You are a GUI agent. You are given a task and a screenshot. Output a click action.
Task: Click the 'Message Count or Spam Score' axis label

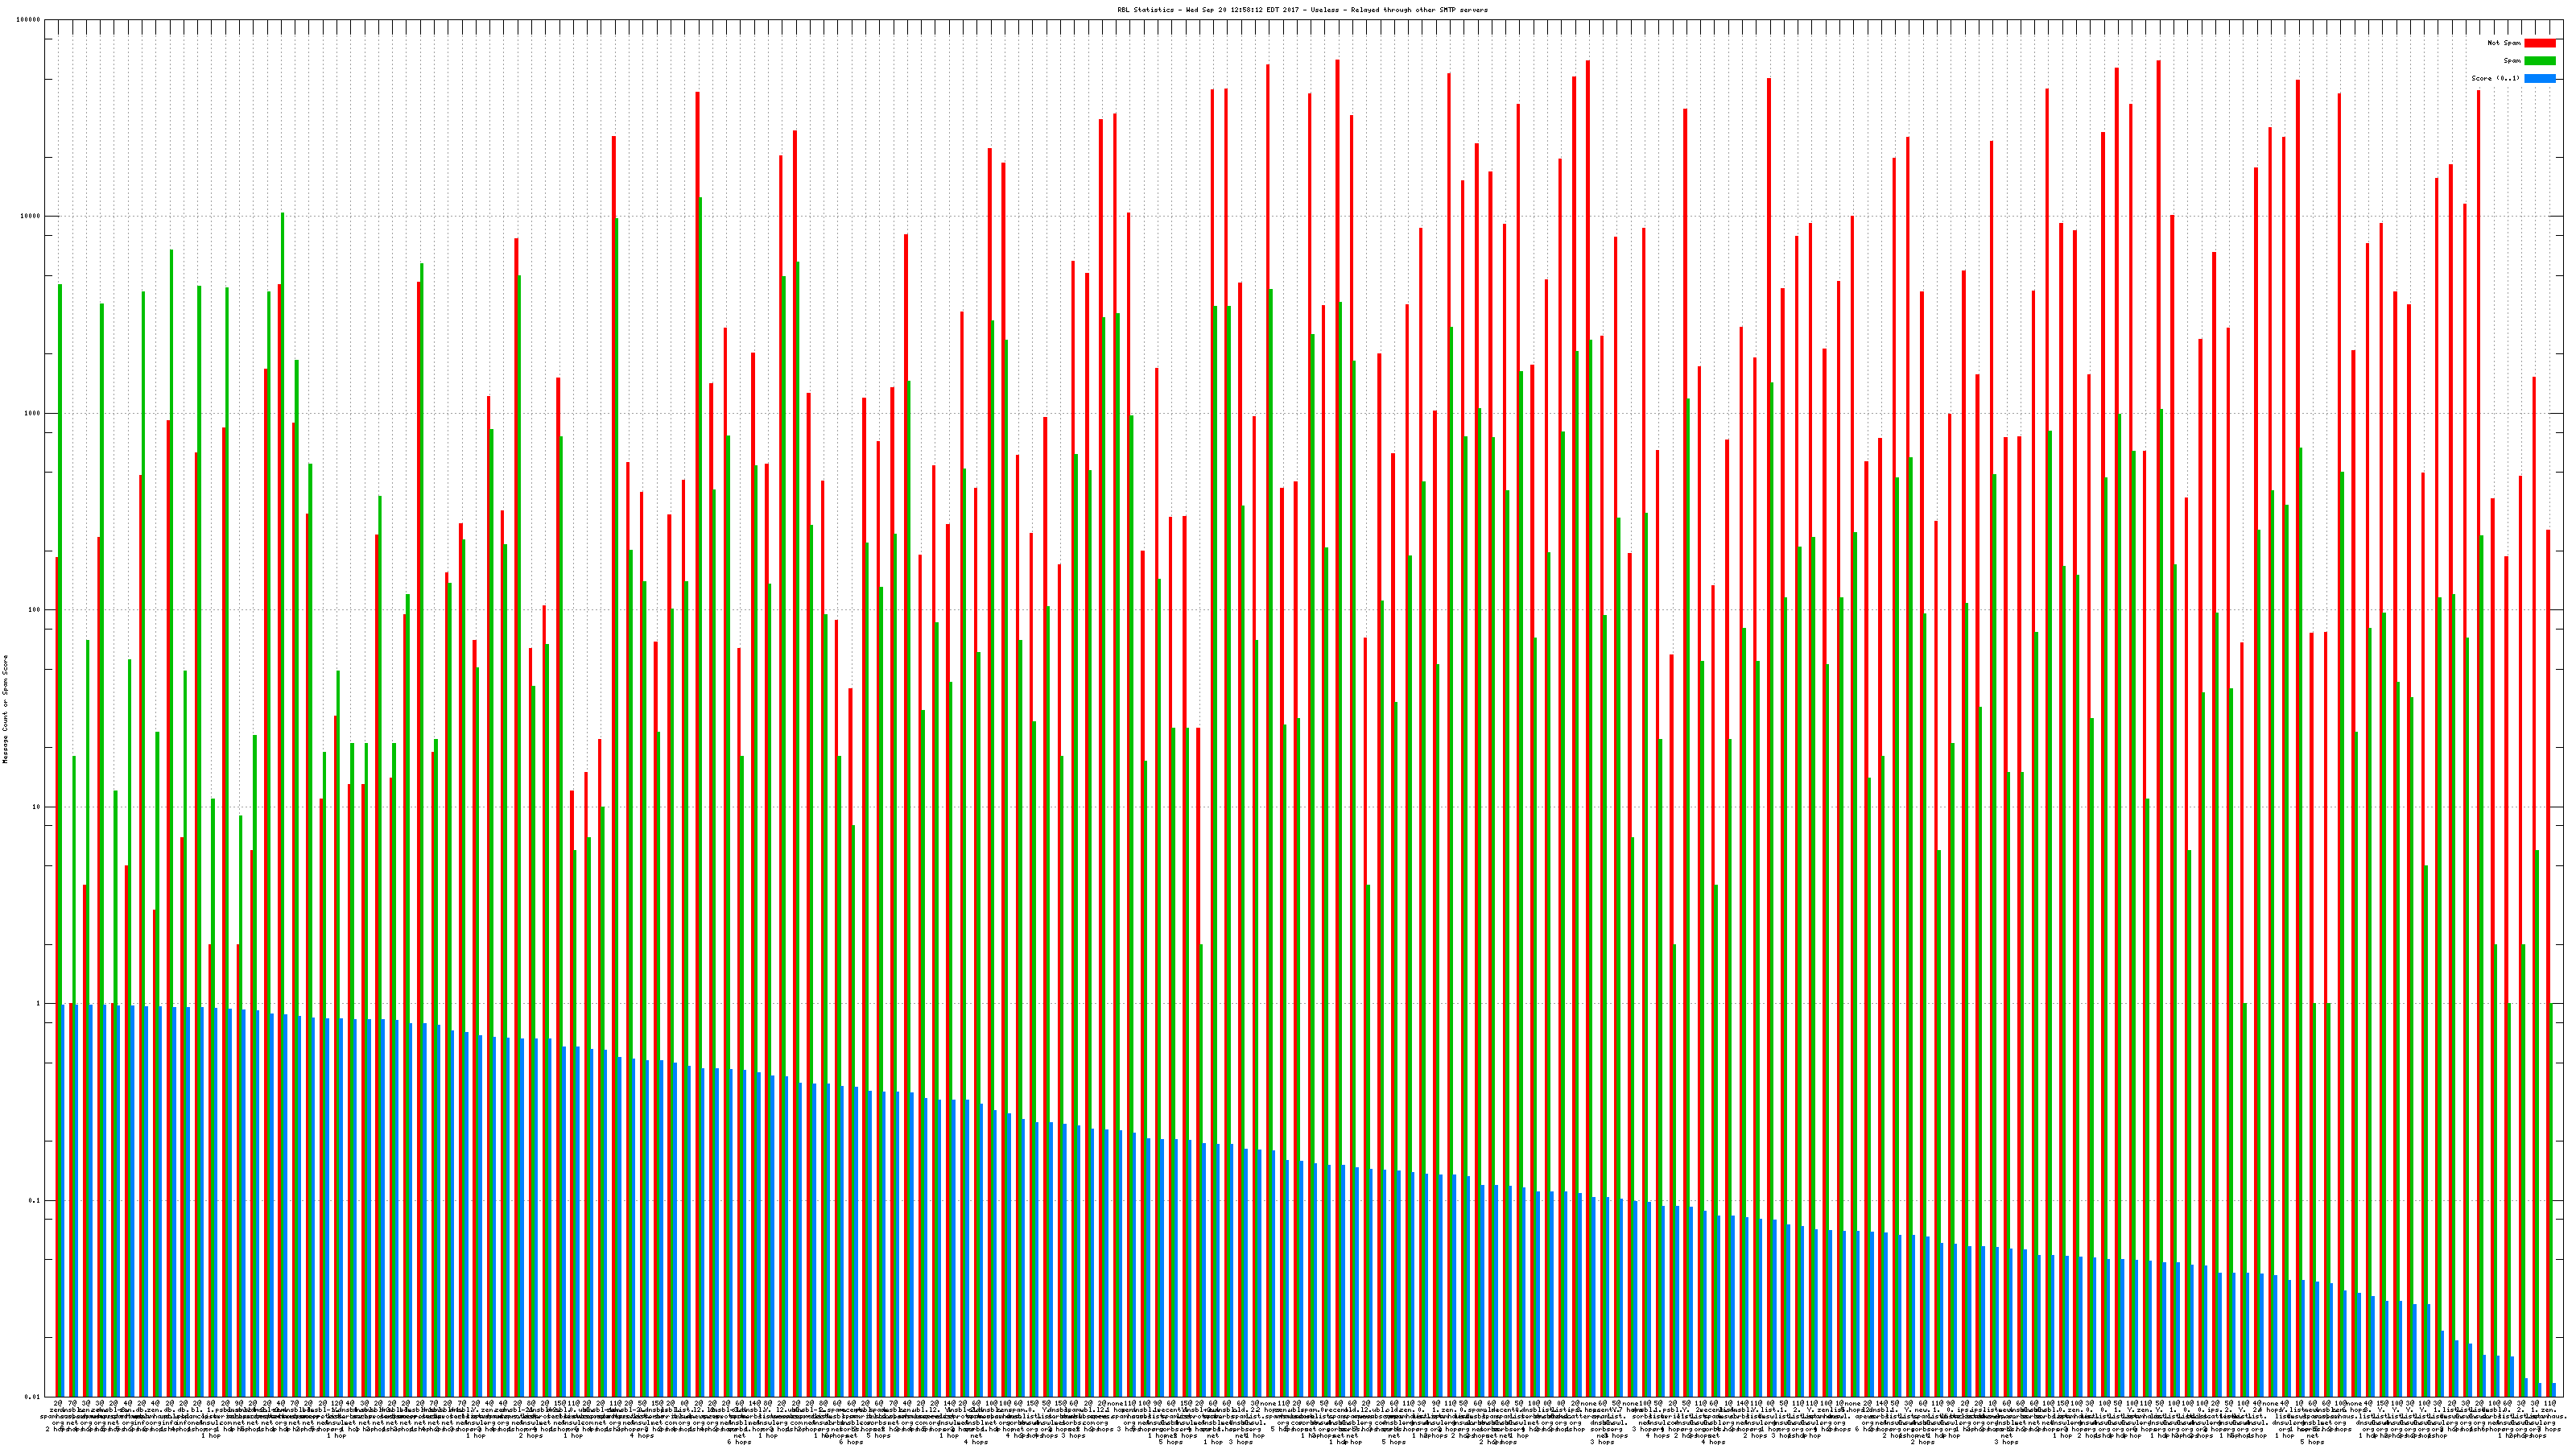point(5,709)
